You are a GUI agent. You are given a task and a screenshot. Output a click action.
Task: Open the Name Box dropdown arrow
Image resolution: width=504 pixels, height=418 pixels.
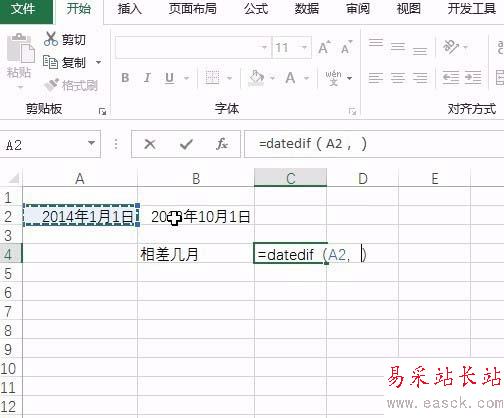pyautogui.click(x=91, y=143)
